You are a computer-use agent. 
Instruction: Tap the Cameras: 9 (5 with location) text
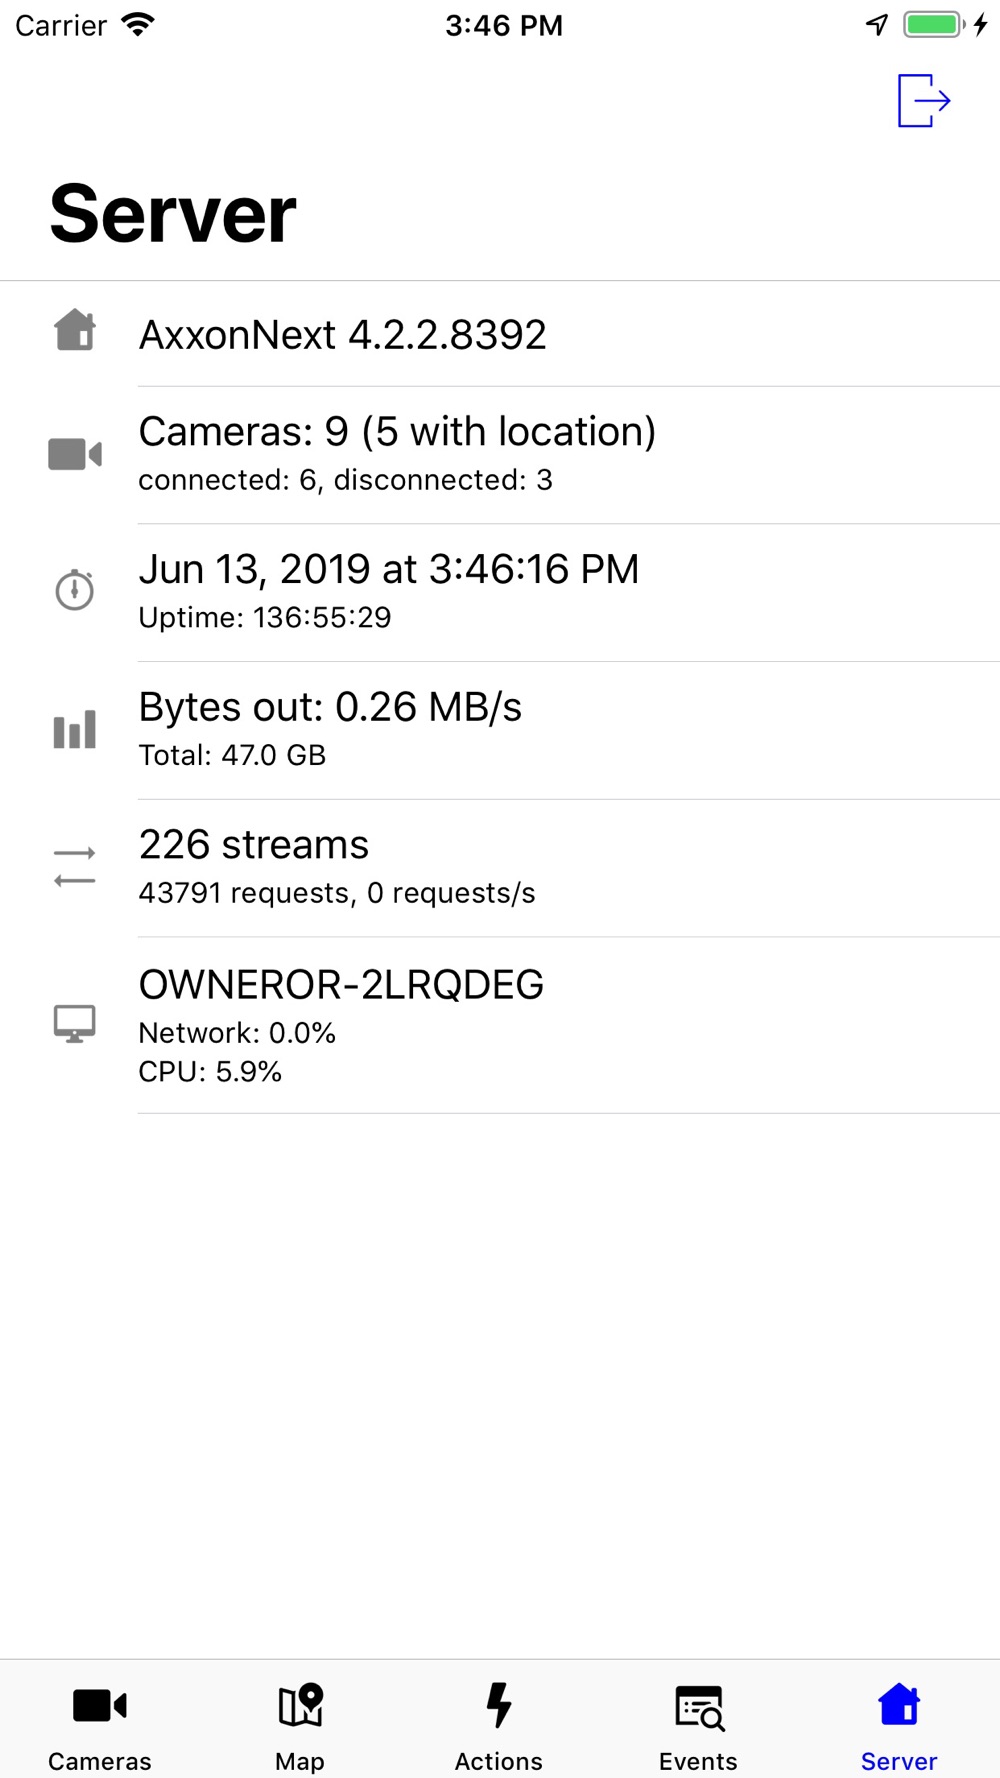(397, 432)
